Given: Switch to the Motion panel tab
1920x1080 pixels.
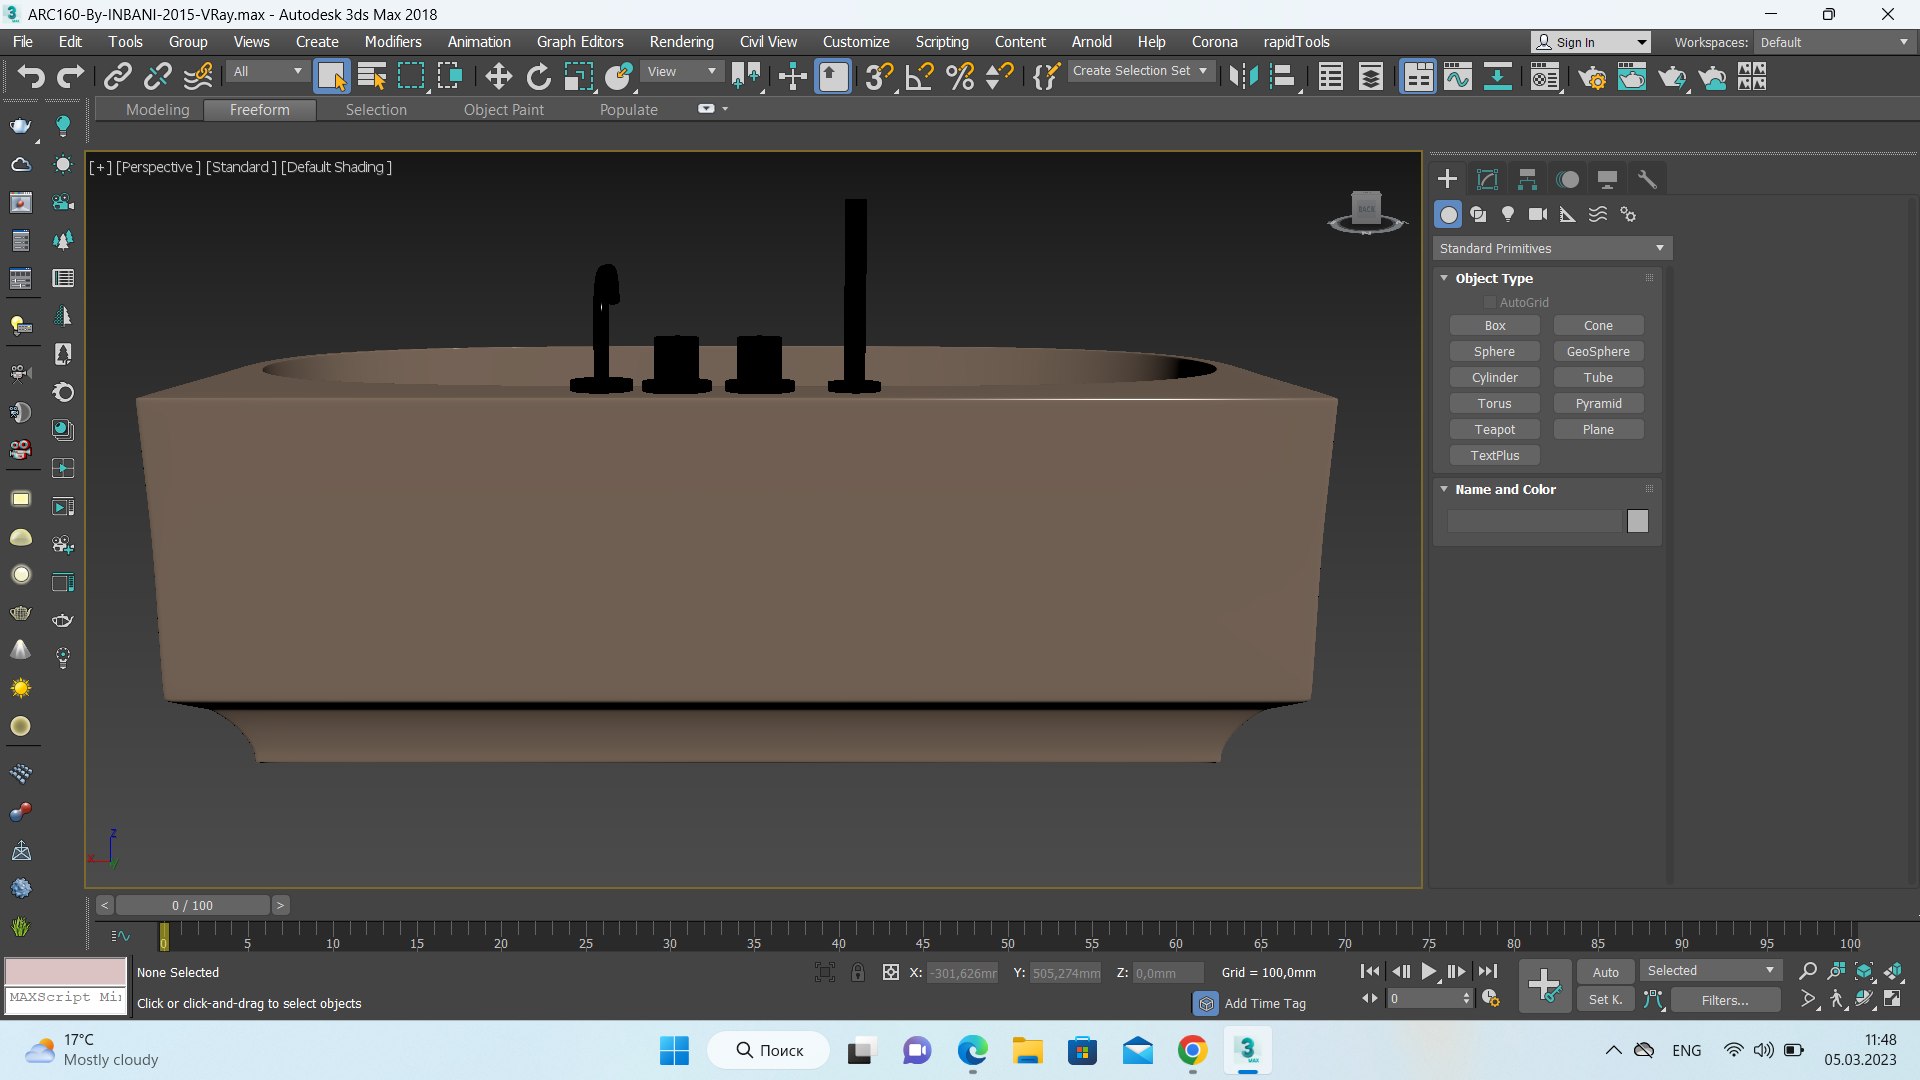Looking at the screenshot, I should pos(1567,179).
